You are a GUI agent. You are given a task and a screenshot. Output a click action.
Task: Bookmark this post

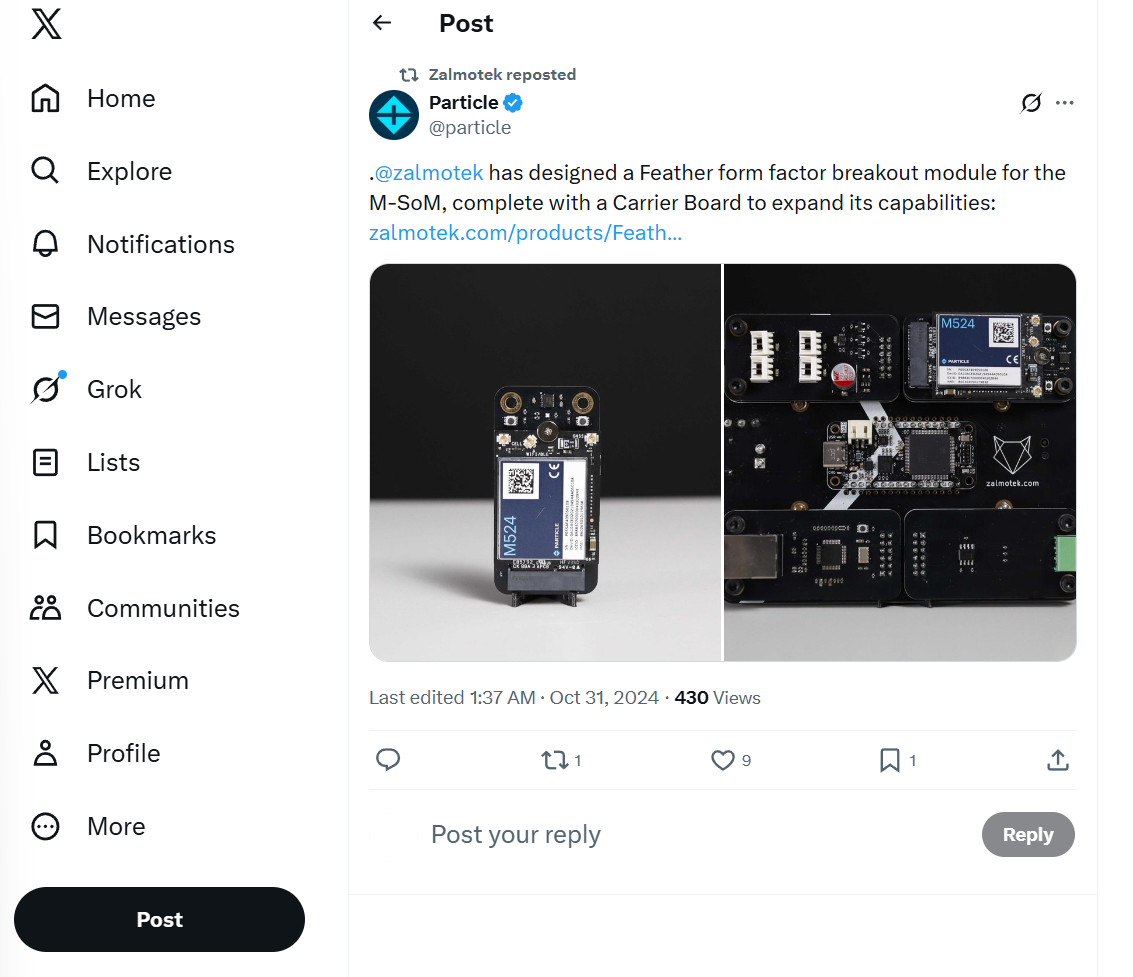coord(889,760)
